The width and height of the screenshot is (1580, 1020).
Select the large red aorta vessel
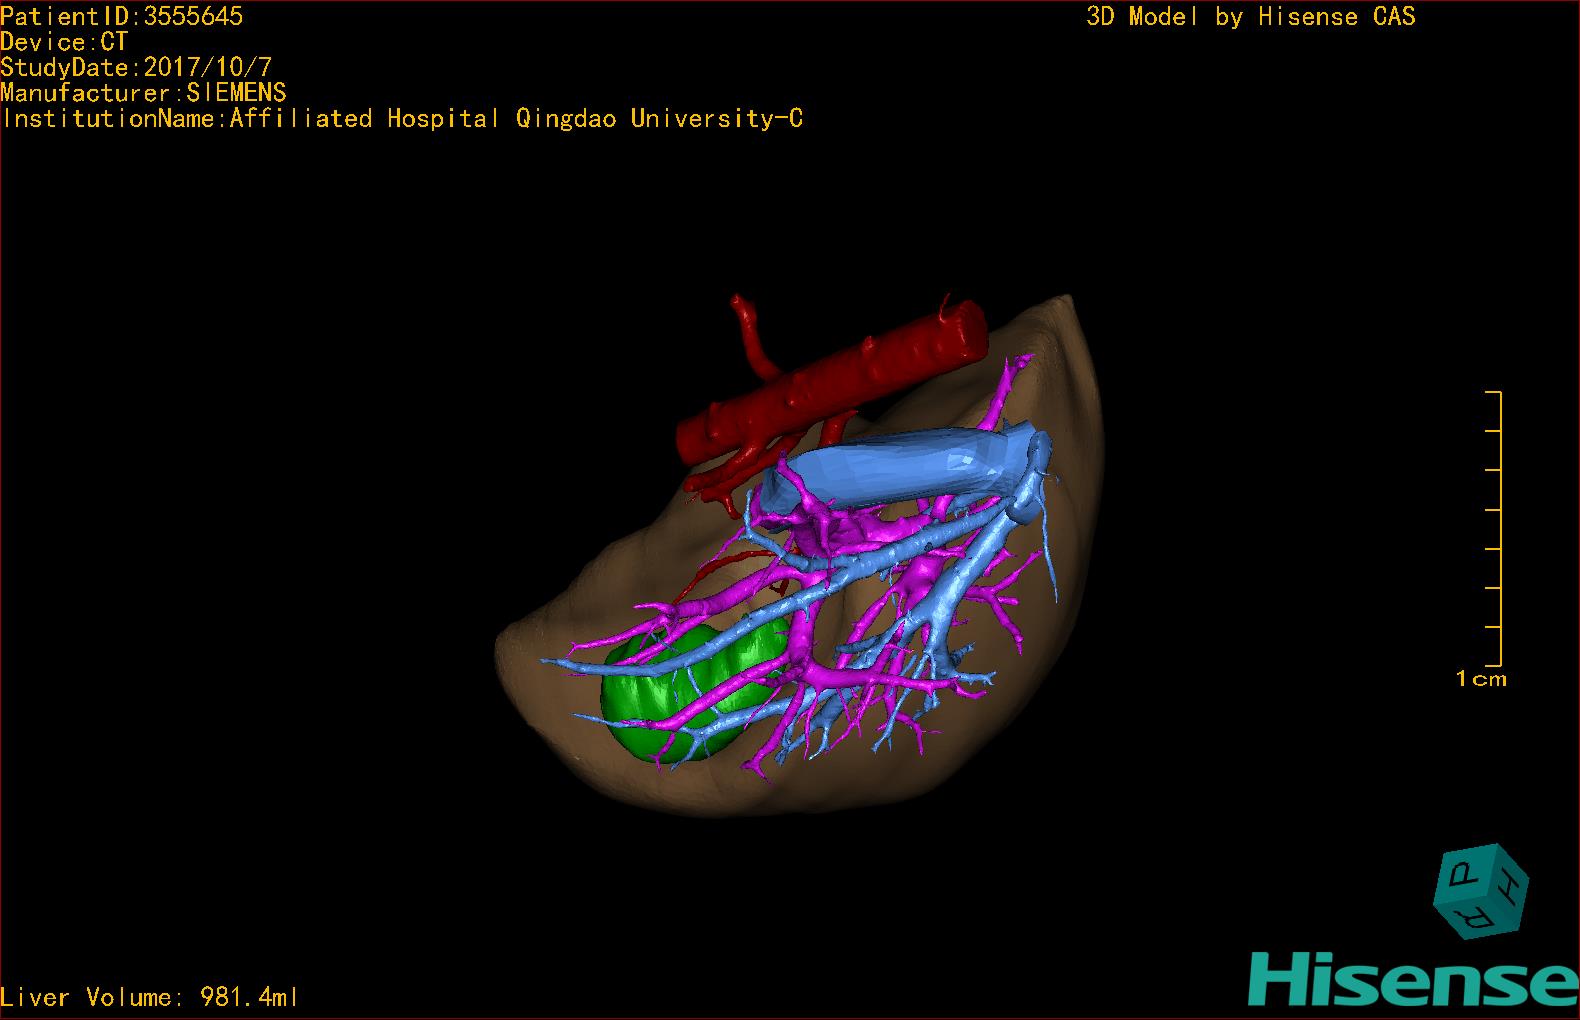(x=840, y=385)
